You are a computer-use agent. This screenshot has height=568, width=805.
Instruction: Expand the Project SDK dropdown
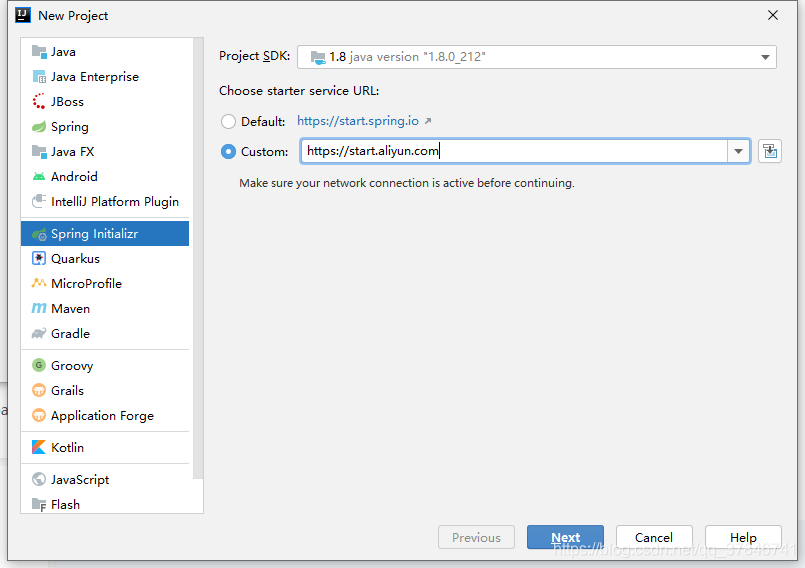click(x=765, y=57)
